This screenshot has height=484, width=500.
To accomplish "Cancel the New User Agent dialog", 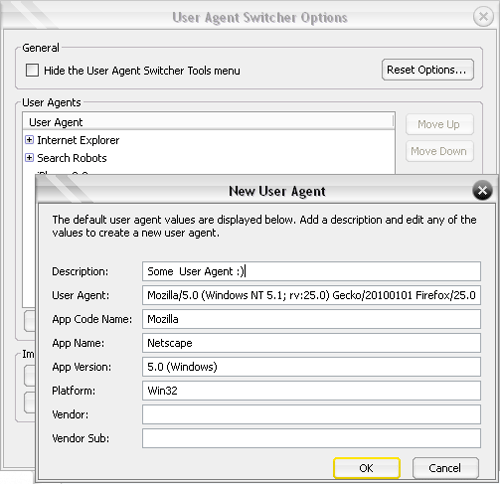I will 445,468.
